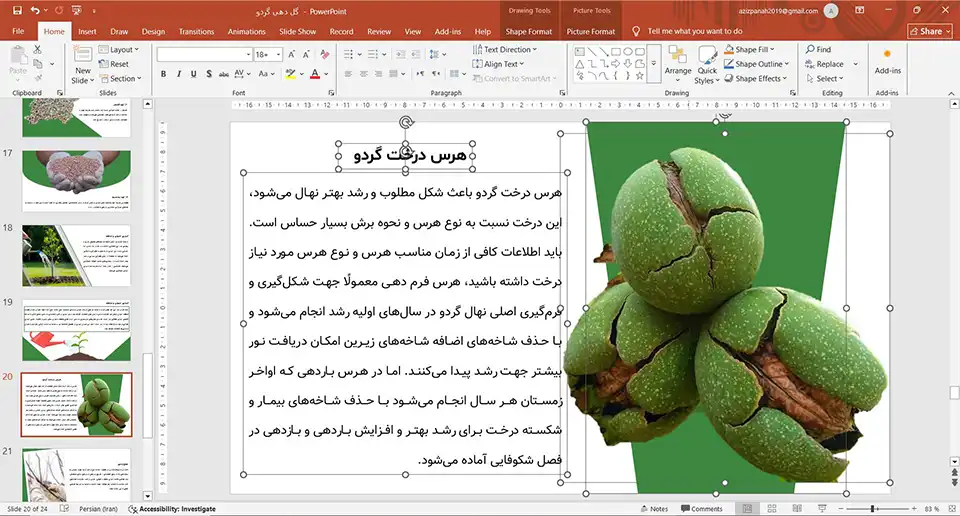Click the New Slide icon
This screenshot has width=960, height=516.
83,55
